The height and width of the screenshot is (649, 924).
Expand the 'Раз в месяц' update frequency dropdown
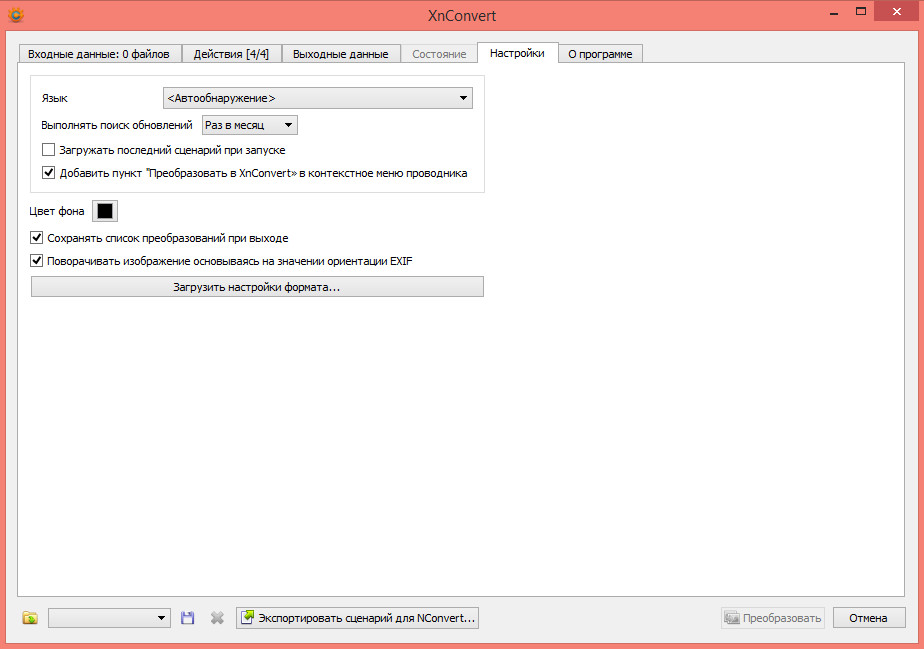pyautogui.click(x=250, y=125)
